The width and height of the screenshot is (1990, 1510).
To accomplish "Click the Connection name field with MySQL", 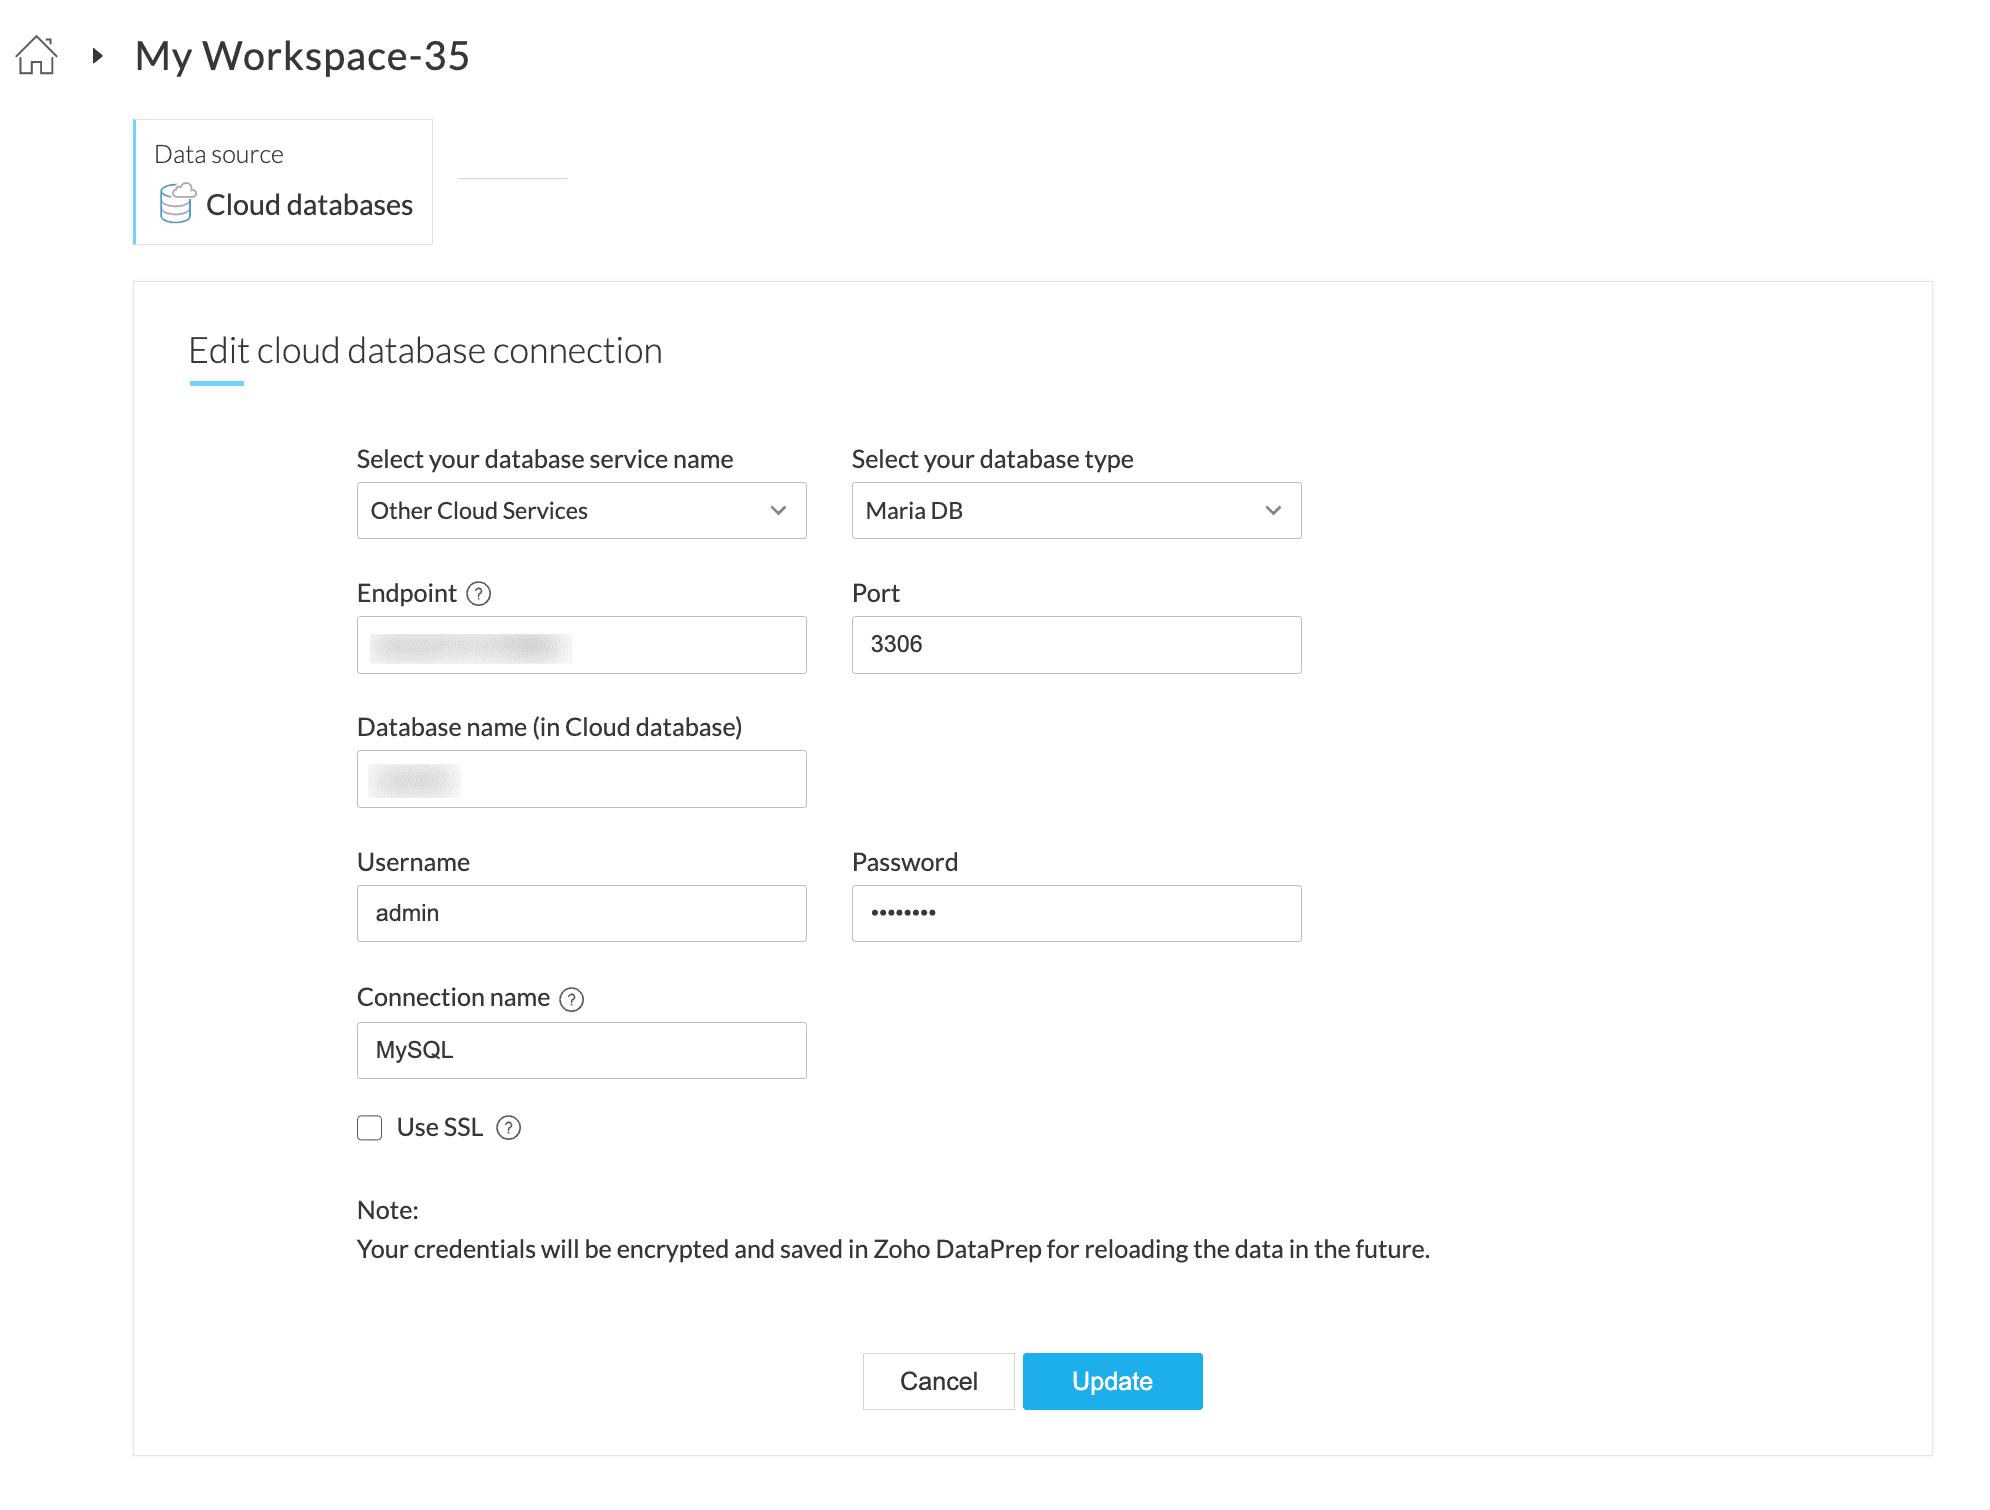I will pyautogui.click(x=581, y=1050).
